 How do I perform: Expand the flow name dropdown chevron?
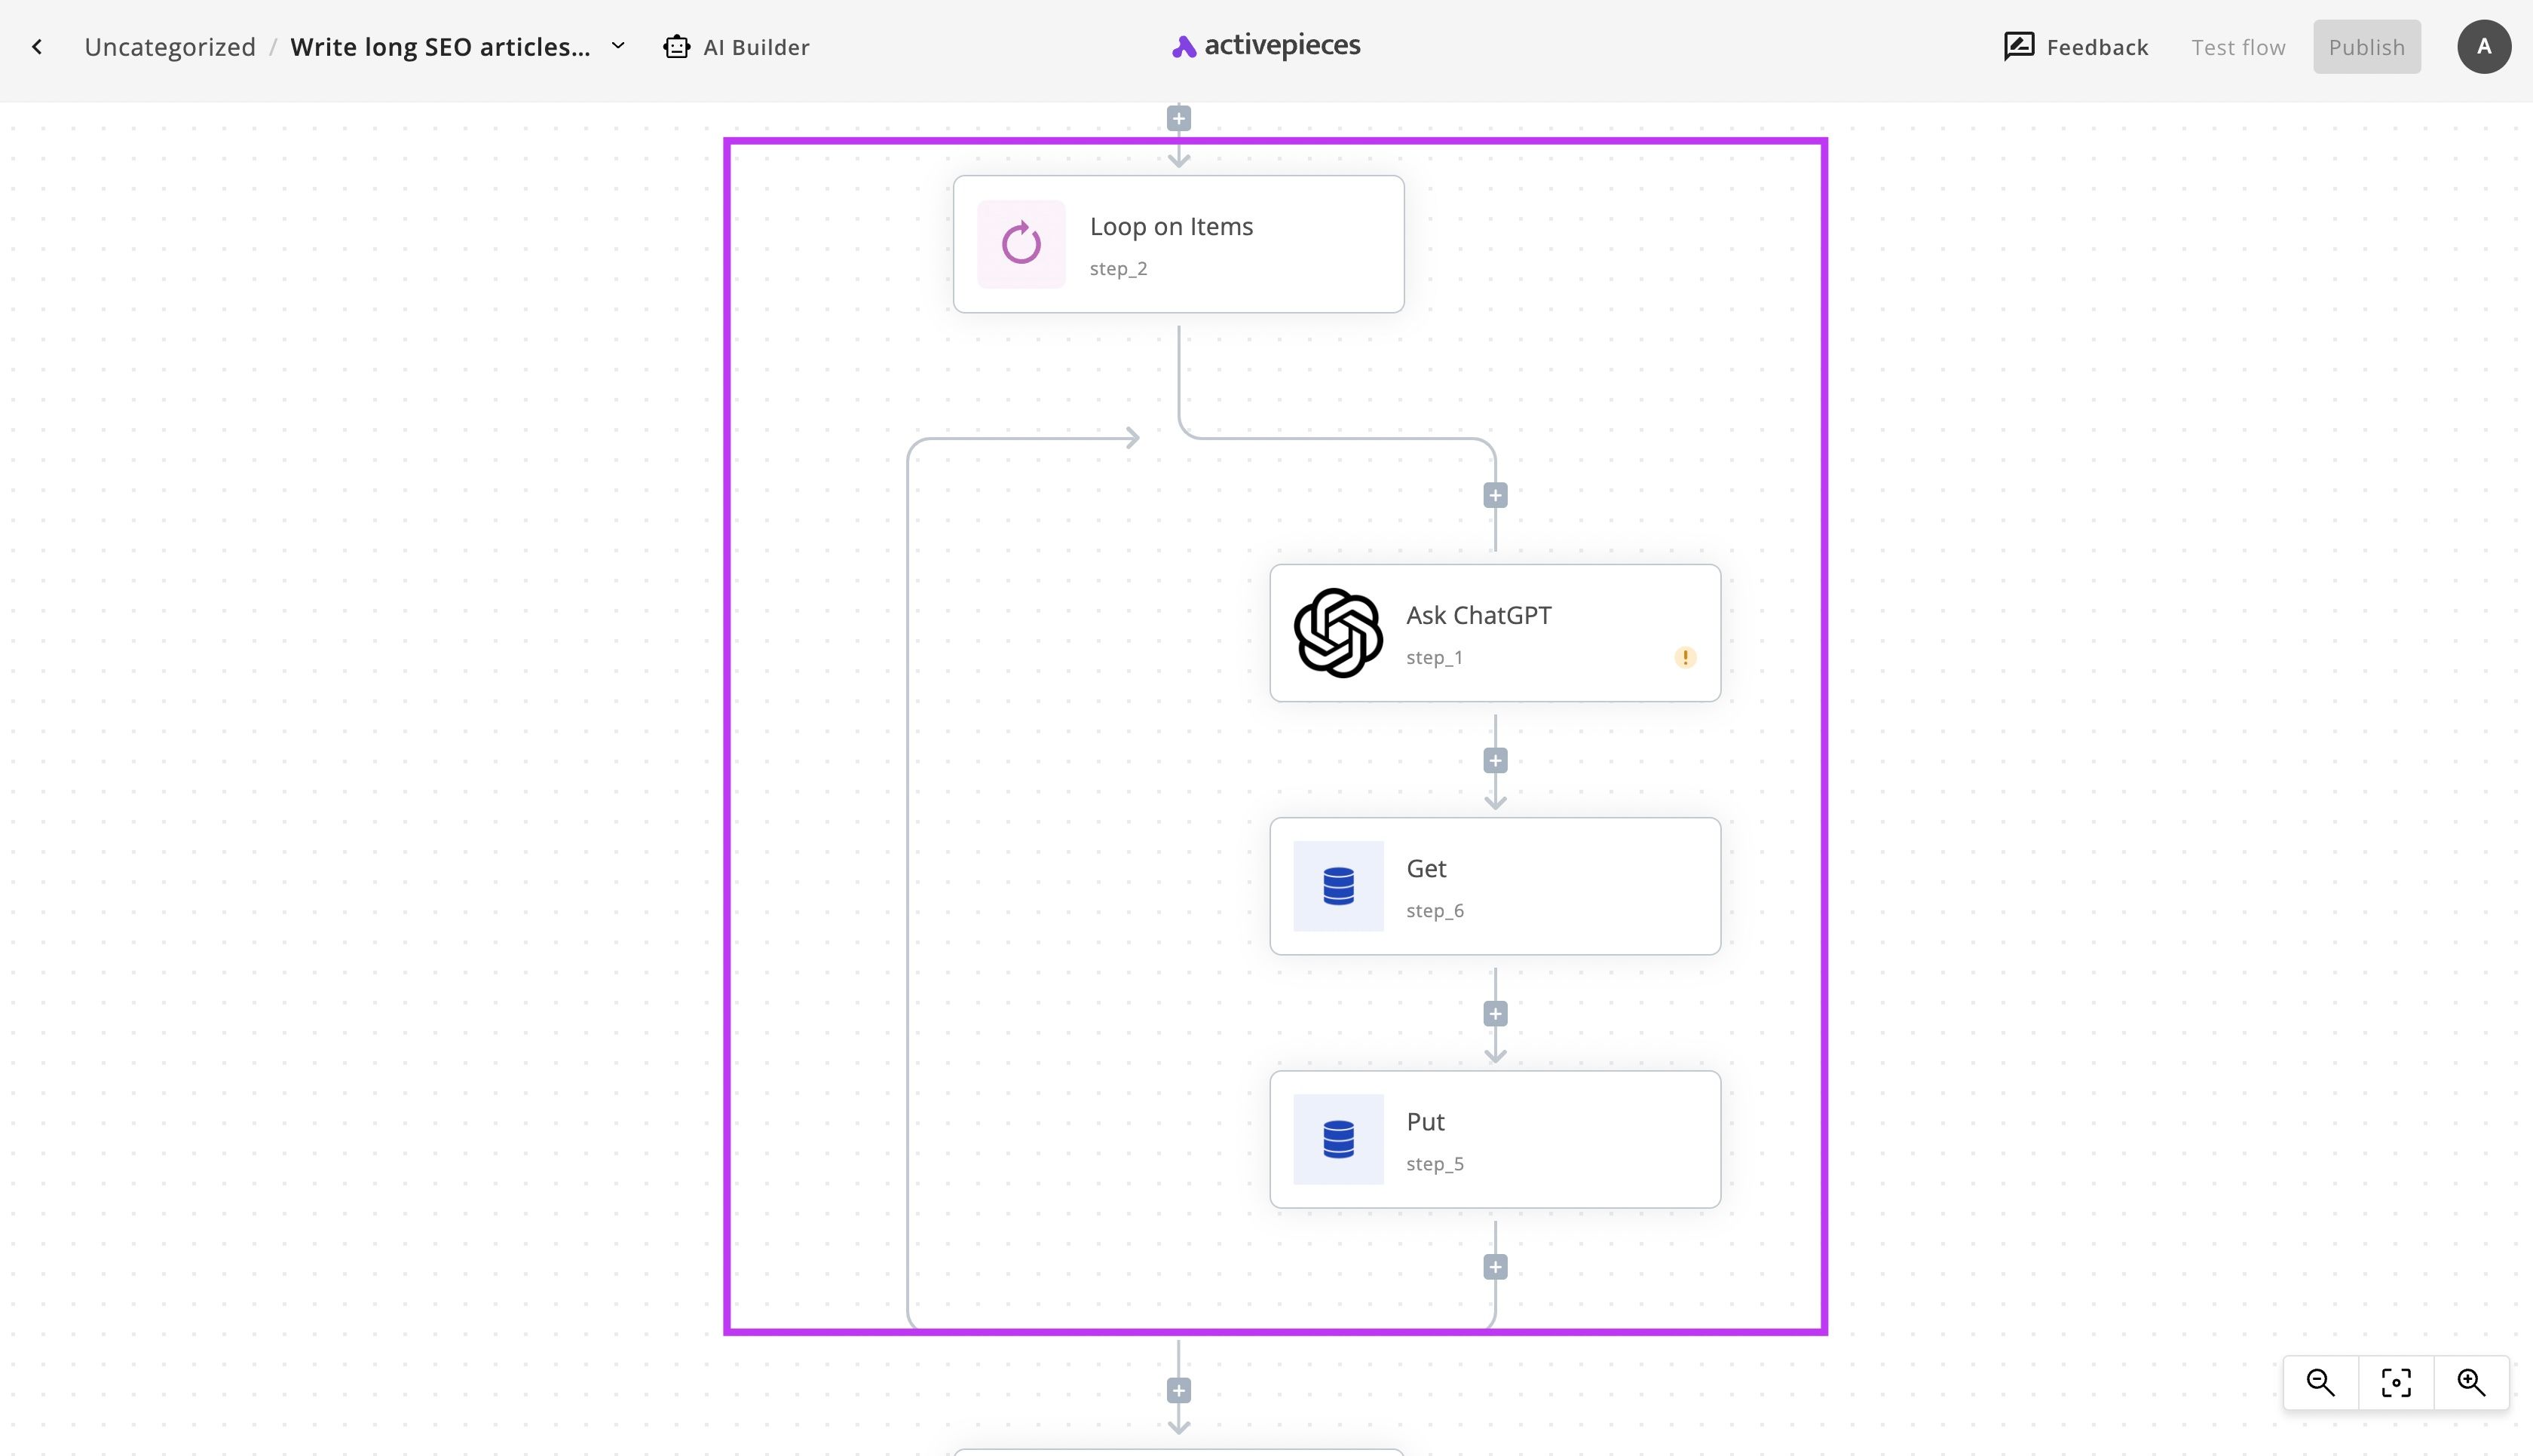point(618,46)
